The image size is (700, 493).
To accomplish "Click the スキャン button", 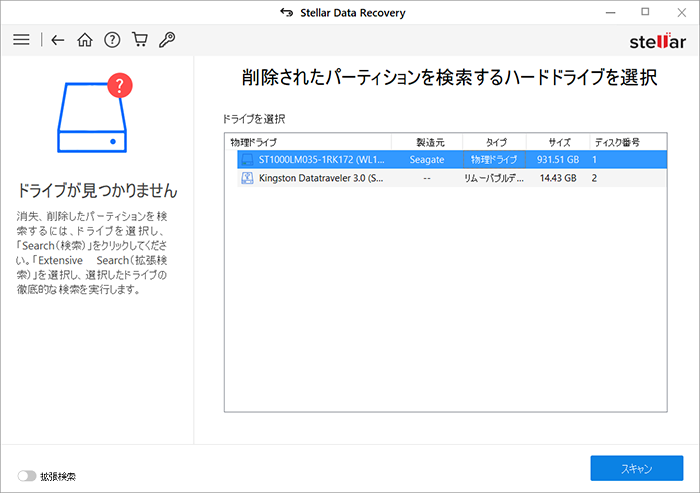I will click(x=637, y=468).
